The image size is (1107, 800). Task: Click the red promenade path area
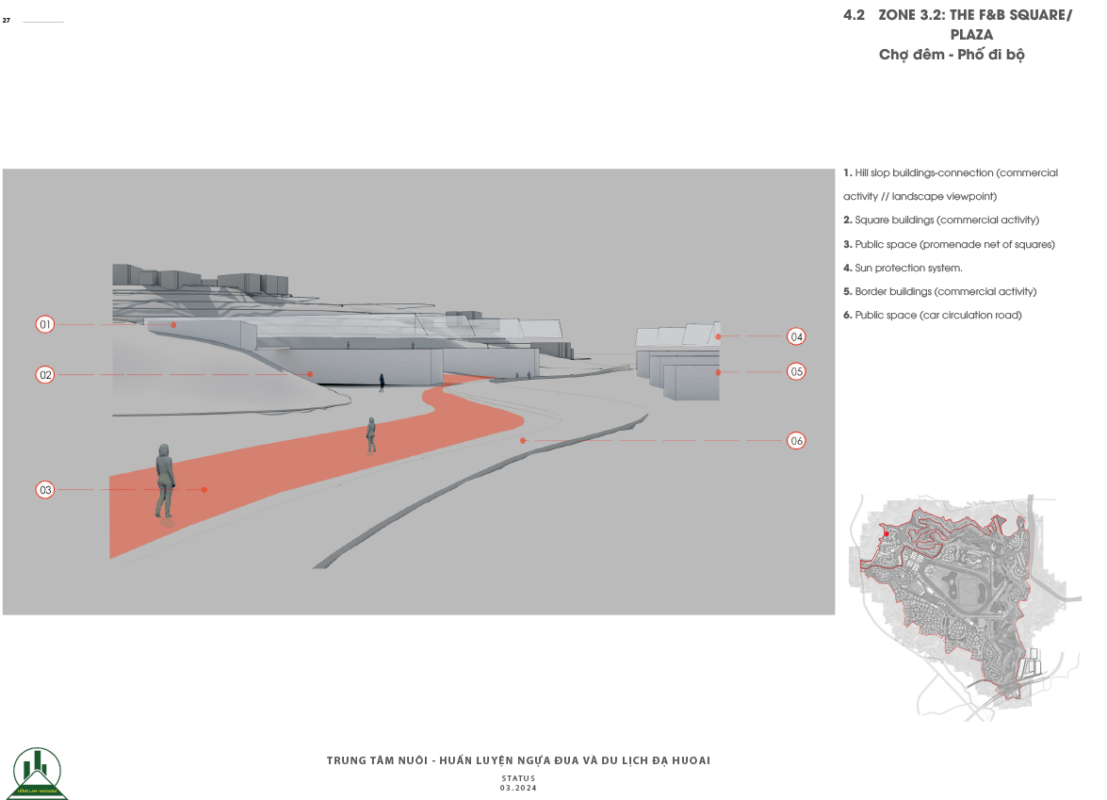[300, 470]
